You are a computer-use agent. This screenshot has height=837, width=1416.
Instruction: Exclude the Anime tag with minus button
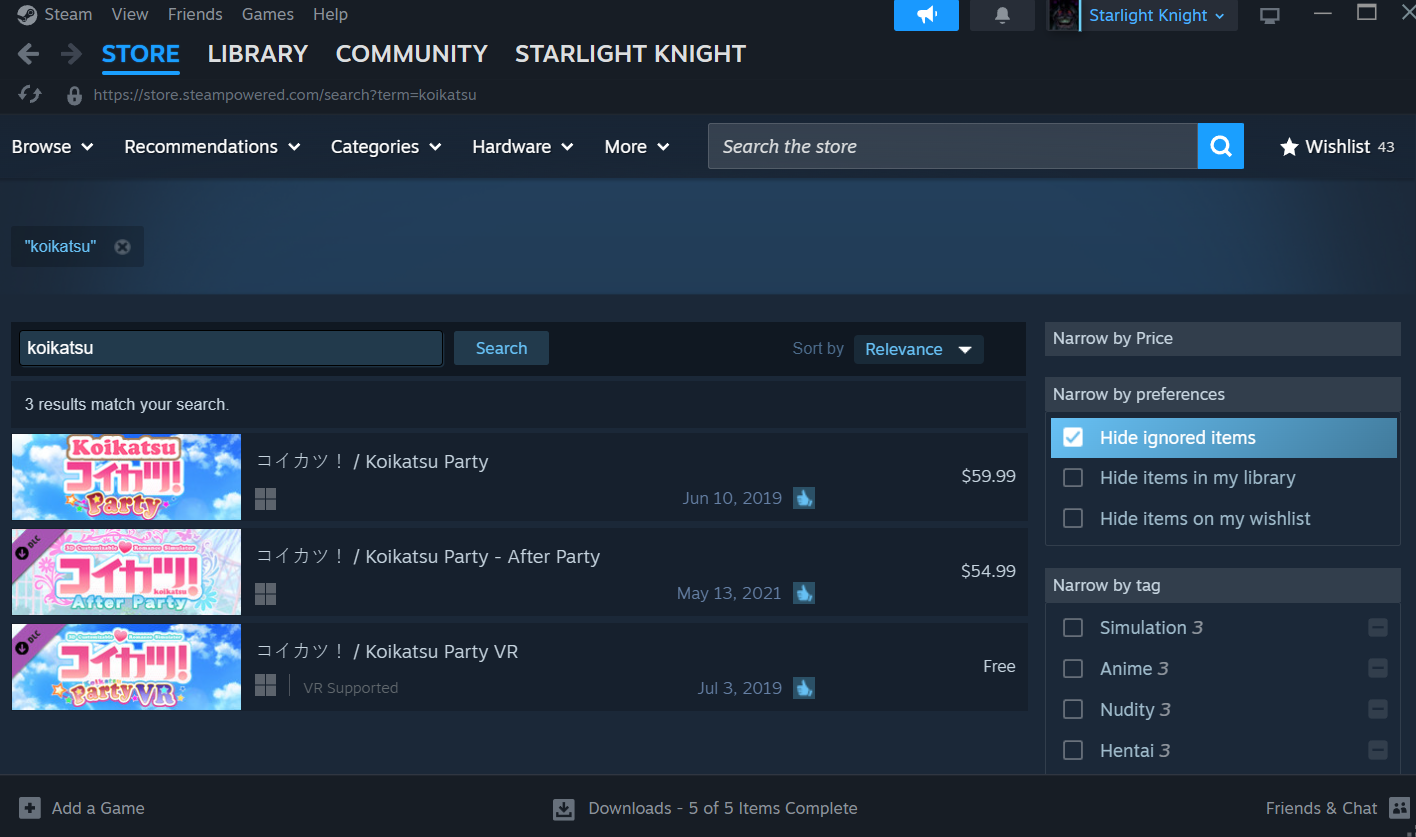tap(1378, 669)
